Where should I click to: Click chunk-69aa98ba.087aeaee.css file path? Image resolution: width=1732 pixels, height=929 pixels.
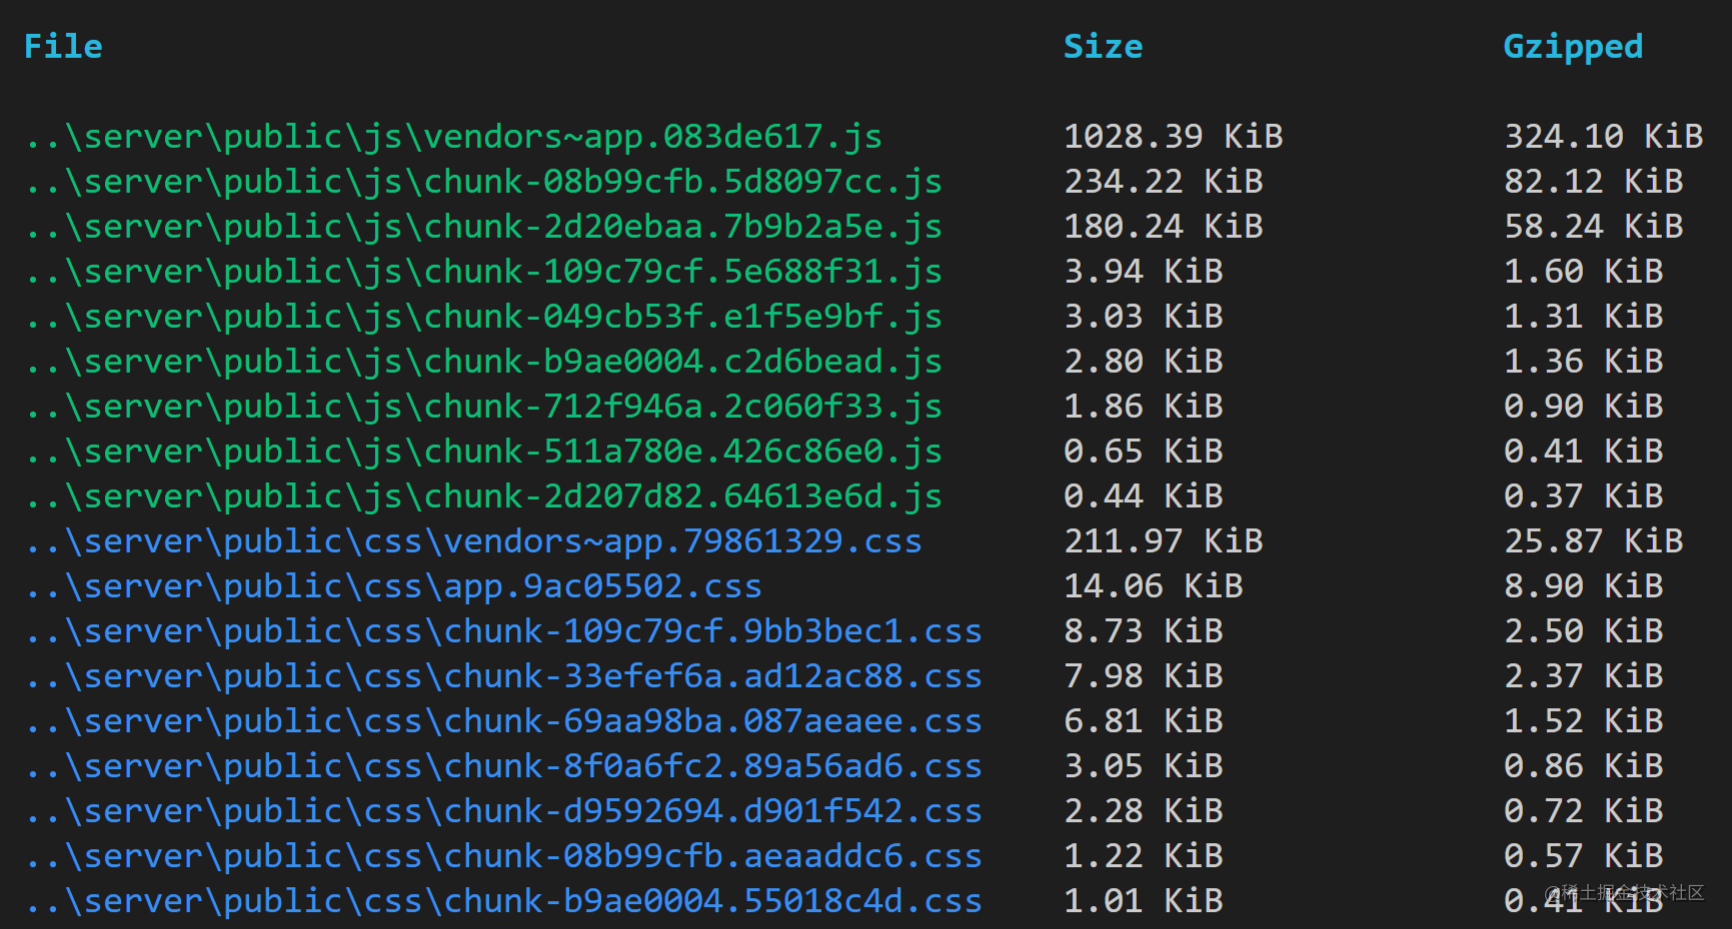pos(504,722)
